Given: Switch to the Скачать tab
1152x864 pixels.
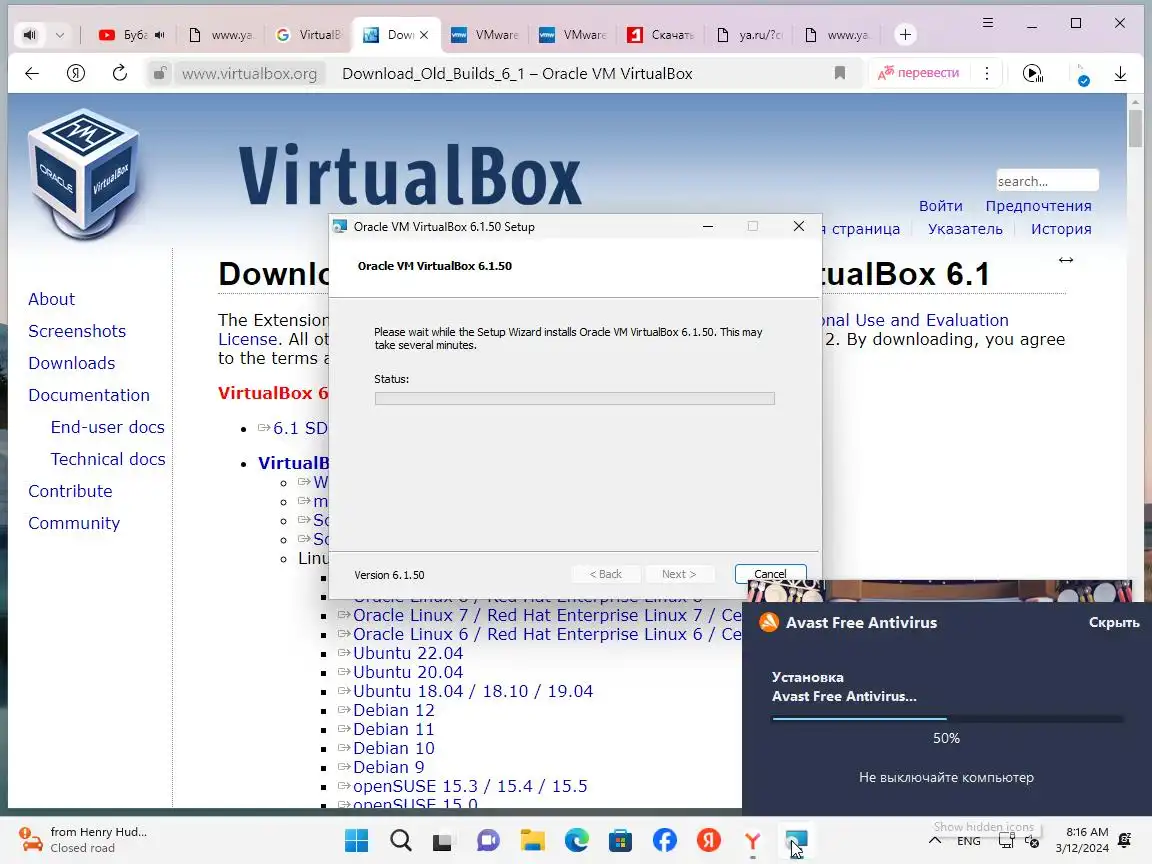Looking at the screenshot, I should [661, 35].
